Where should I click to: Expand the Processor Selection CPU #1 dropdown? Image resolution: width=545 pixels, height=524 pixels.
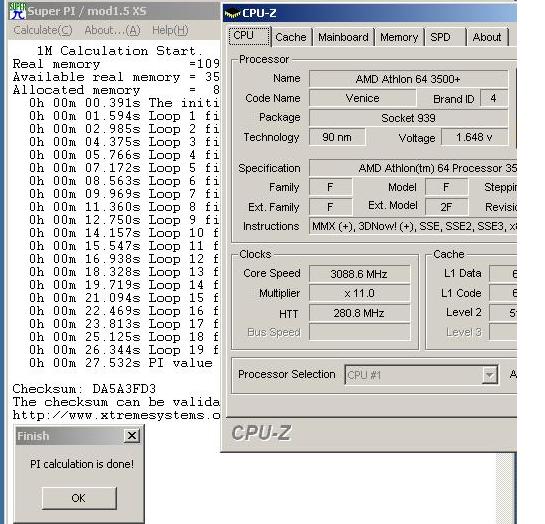[489, 375]
